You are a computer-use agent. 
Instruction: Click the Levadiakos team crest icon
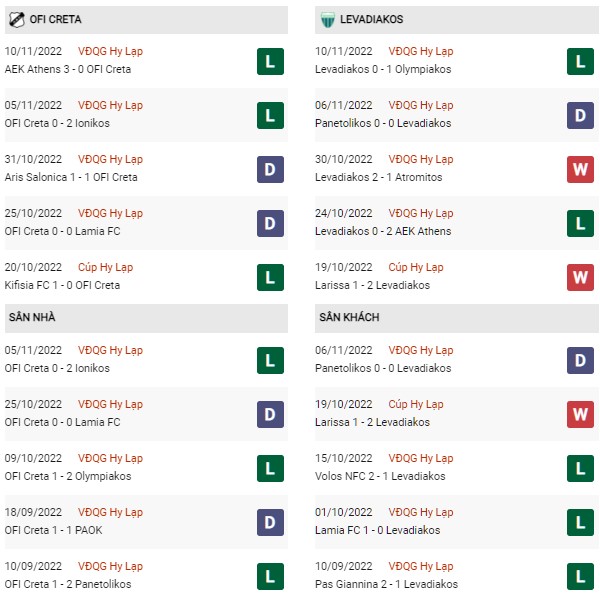coord(328,20)
